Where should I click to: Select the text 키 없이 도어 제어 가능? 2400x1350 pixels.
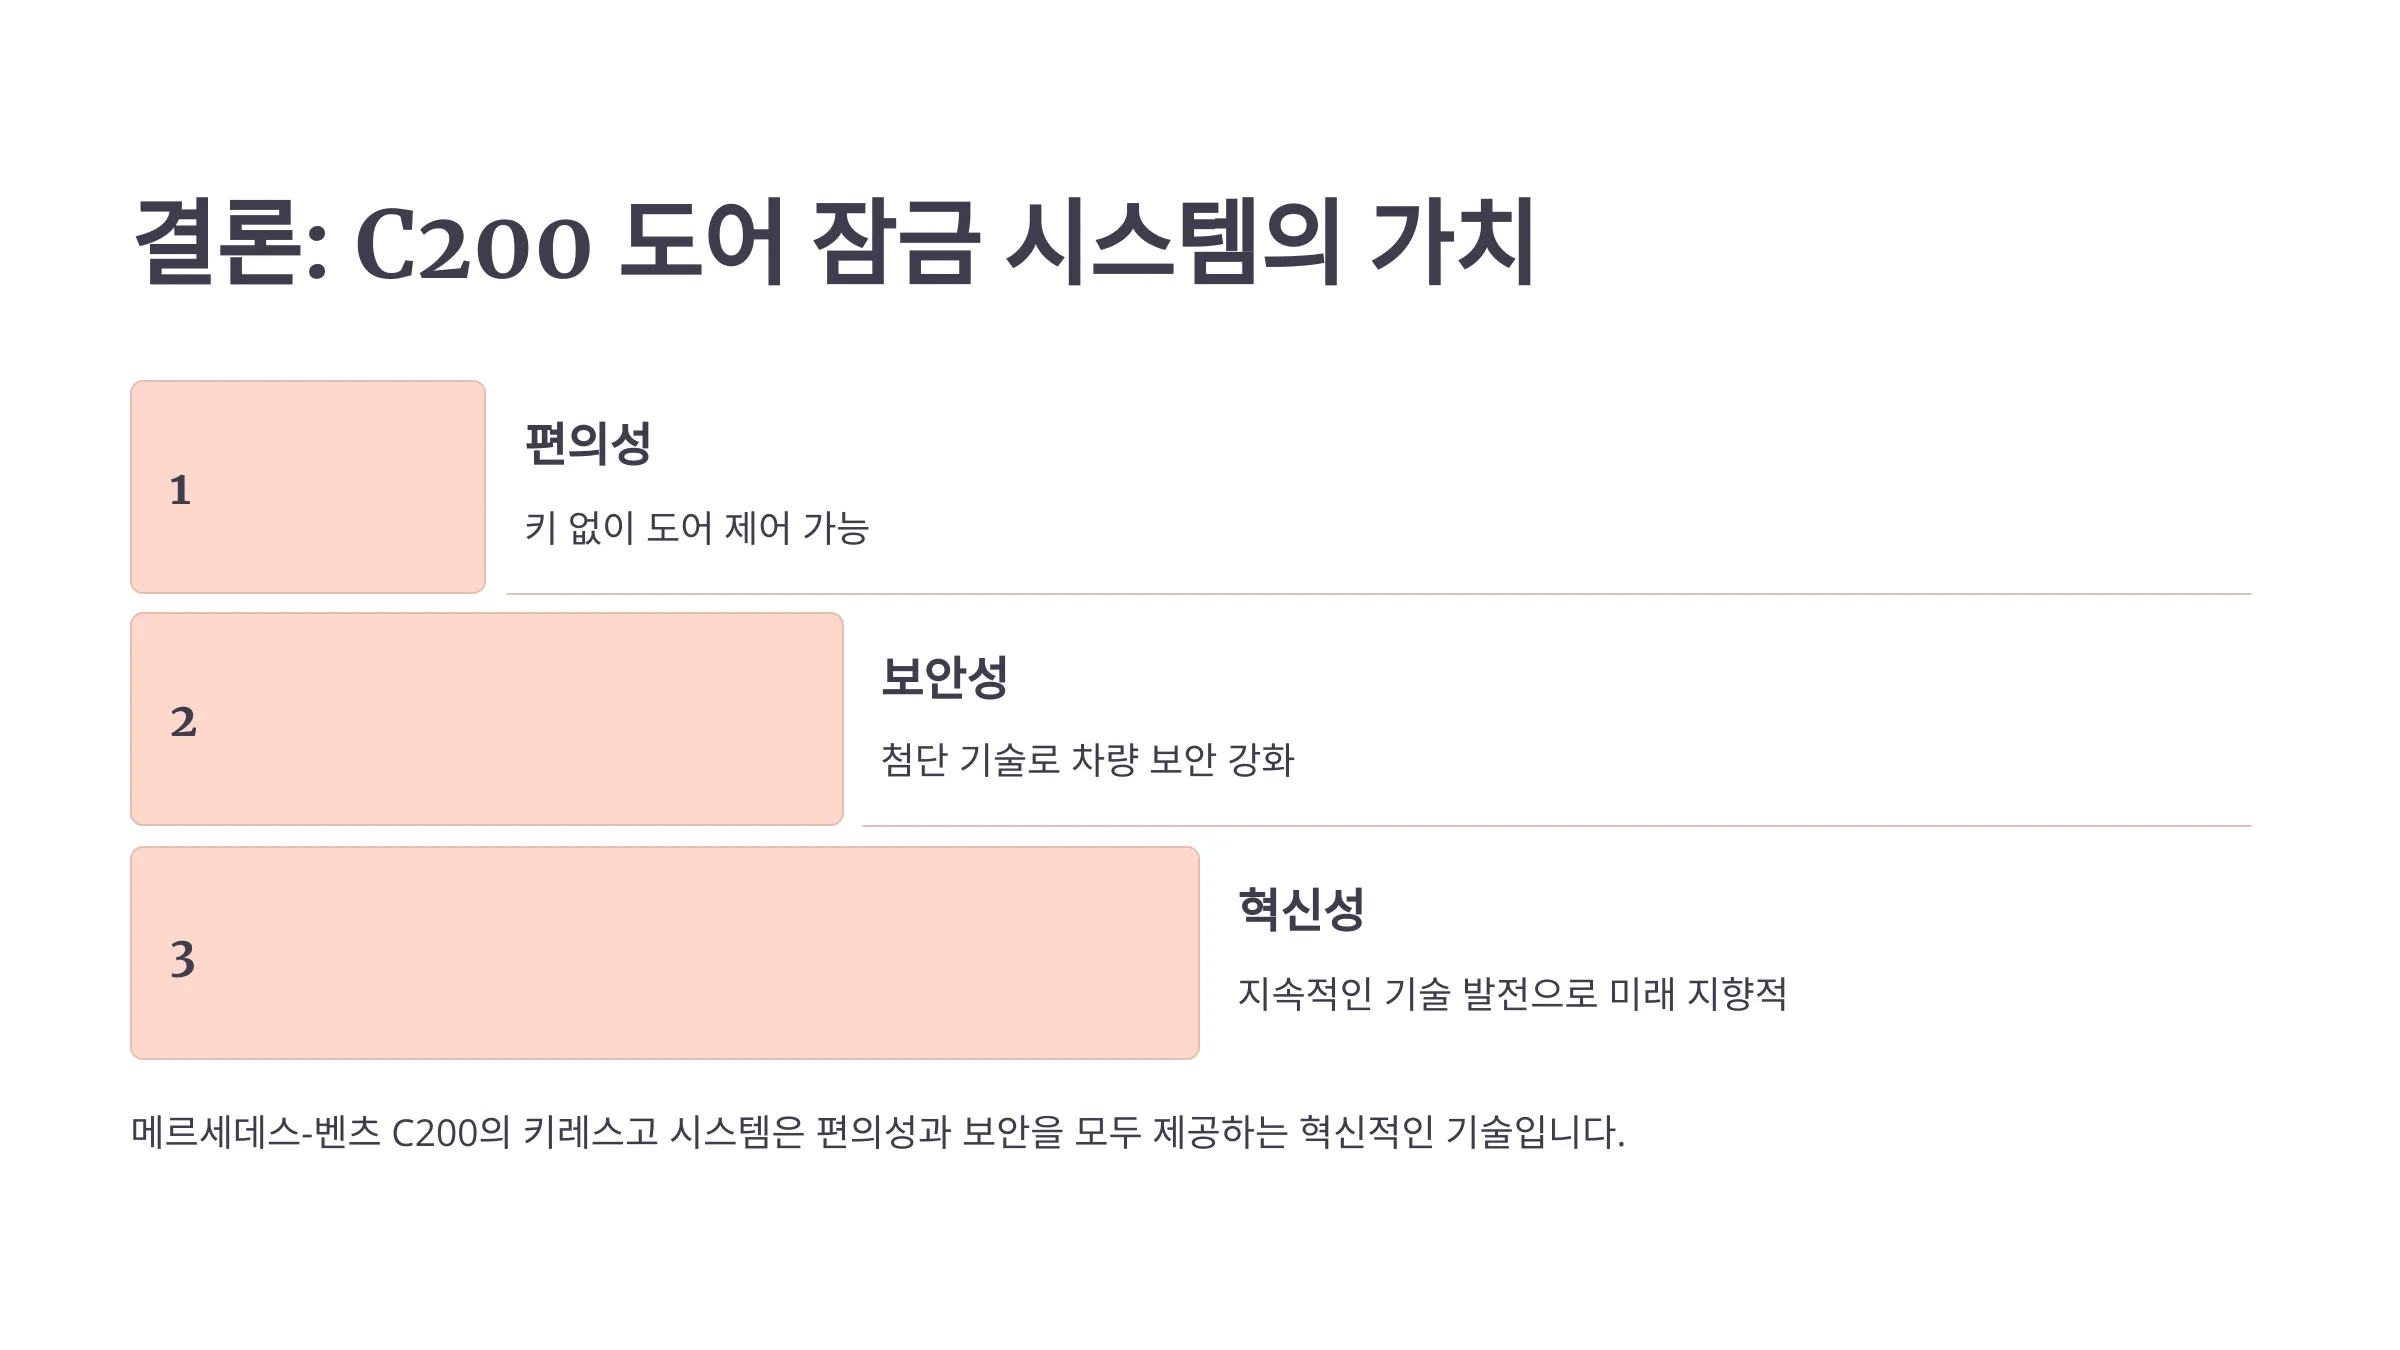click(697, 528)
